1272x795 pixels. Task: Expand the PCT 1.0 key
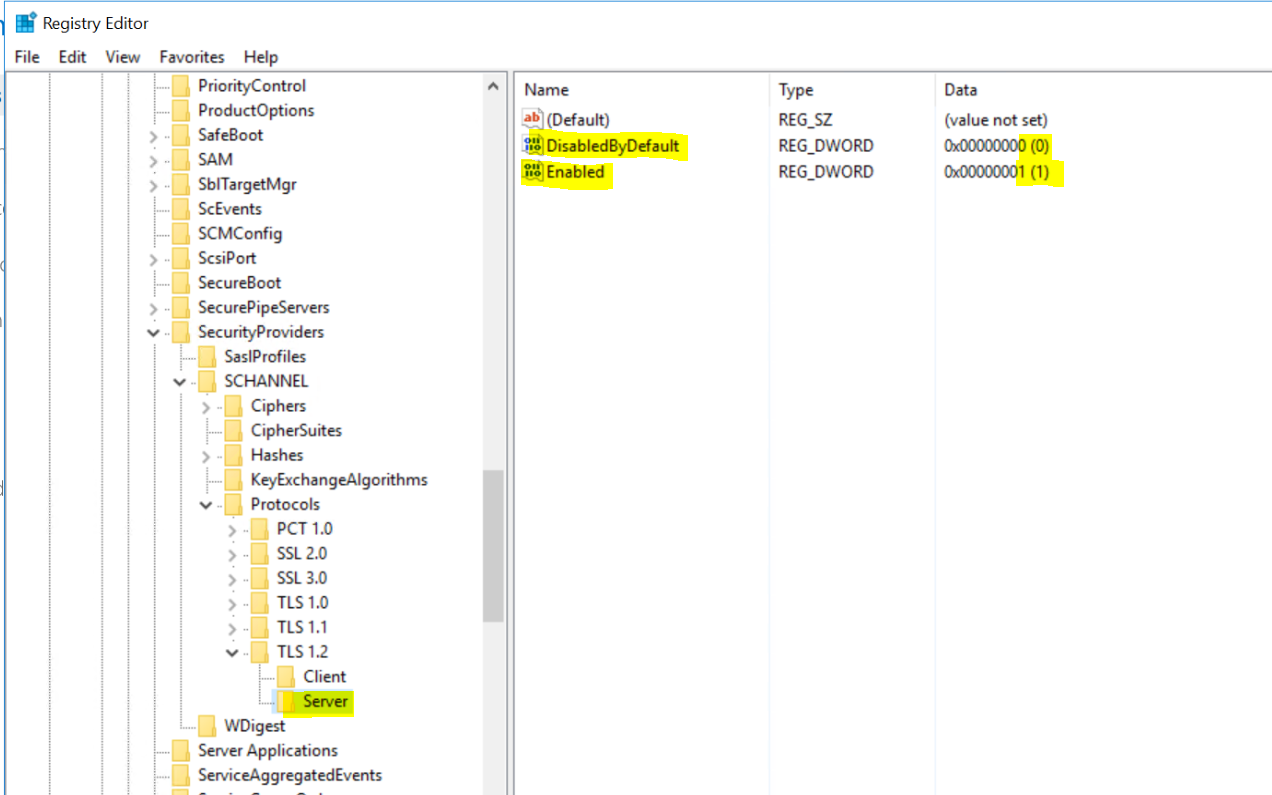(x=232, y=530)
